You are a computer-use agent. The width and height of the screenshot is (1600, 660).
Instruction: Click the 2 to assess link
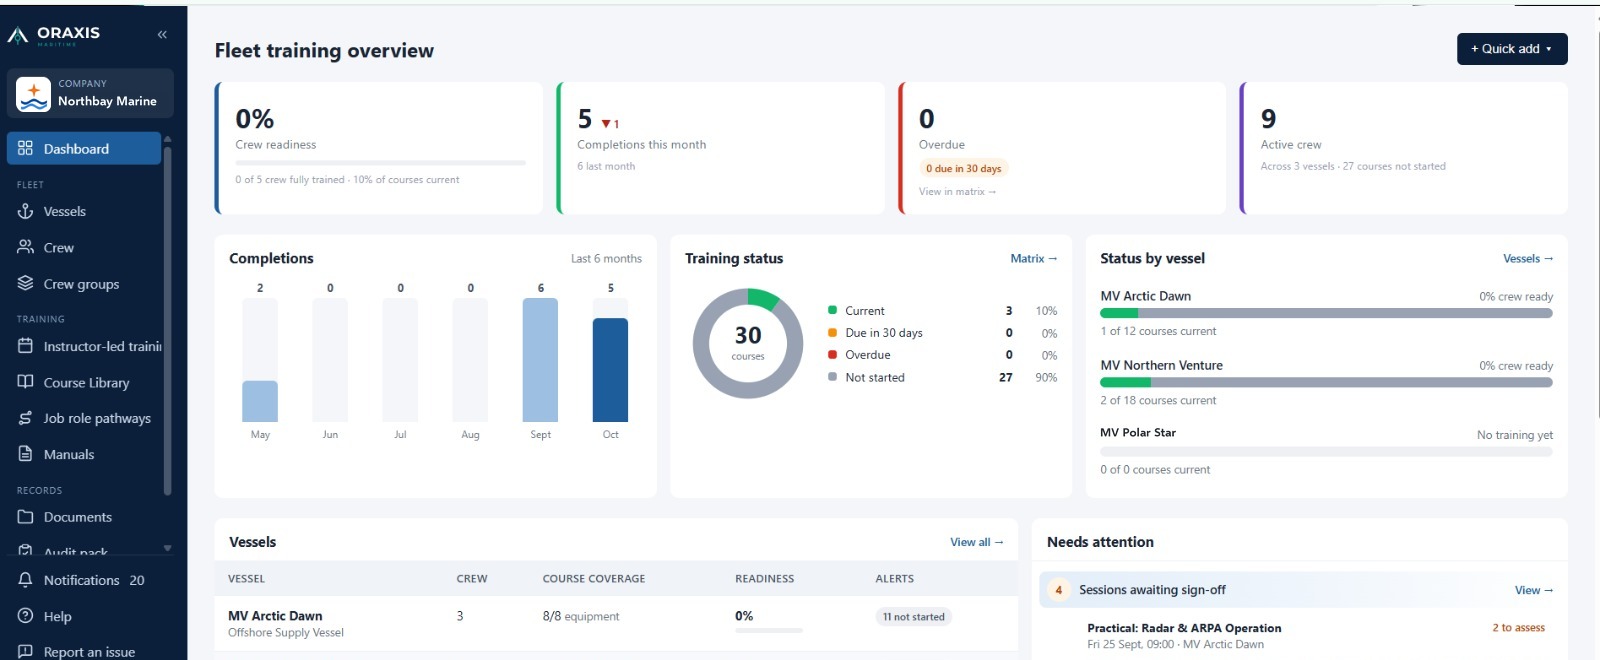(x=1518, y=628)
